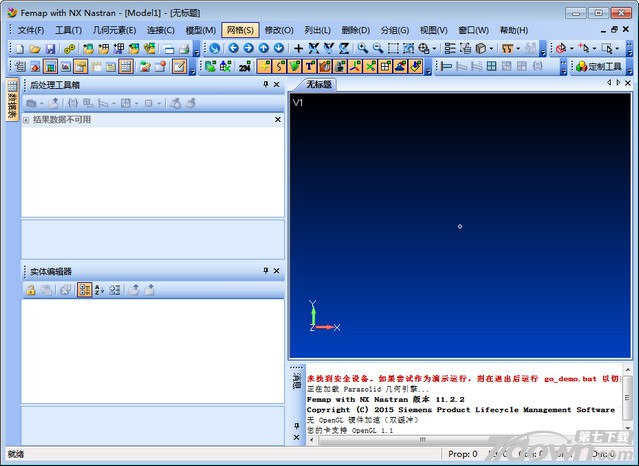639x466 pixels.
Task: Click the pan left arrow icon
Action: (x=234, y=48)
